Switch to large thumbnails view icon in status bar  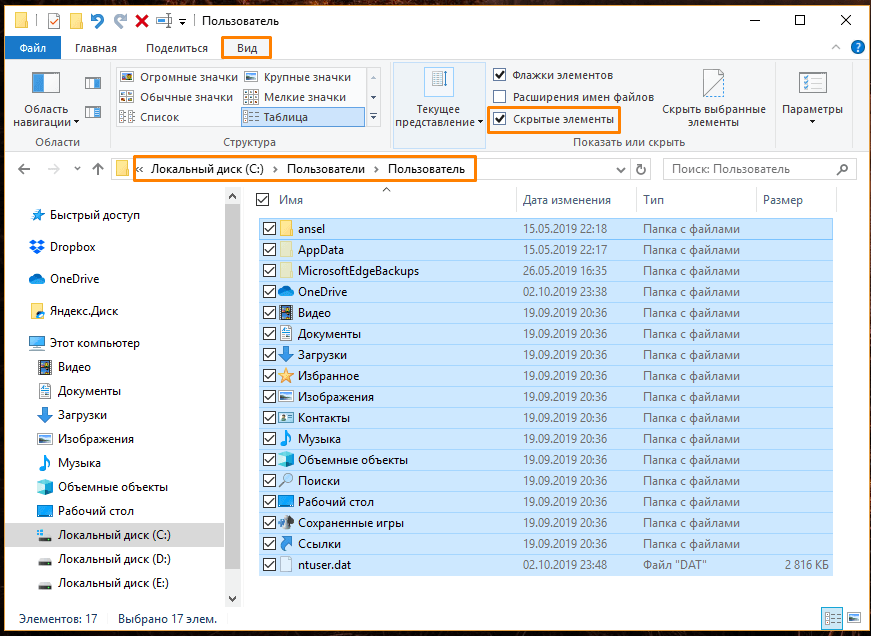tap(853, 618)
